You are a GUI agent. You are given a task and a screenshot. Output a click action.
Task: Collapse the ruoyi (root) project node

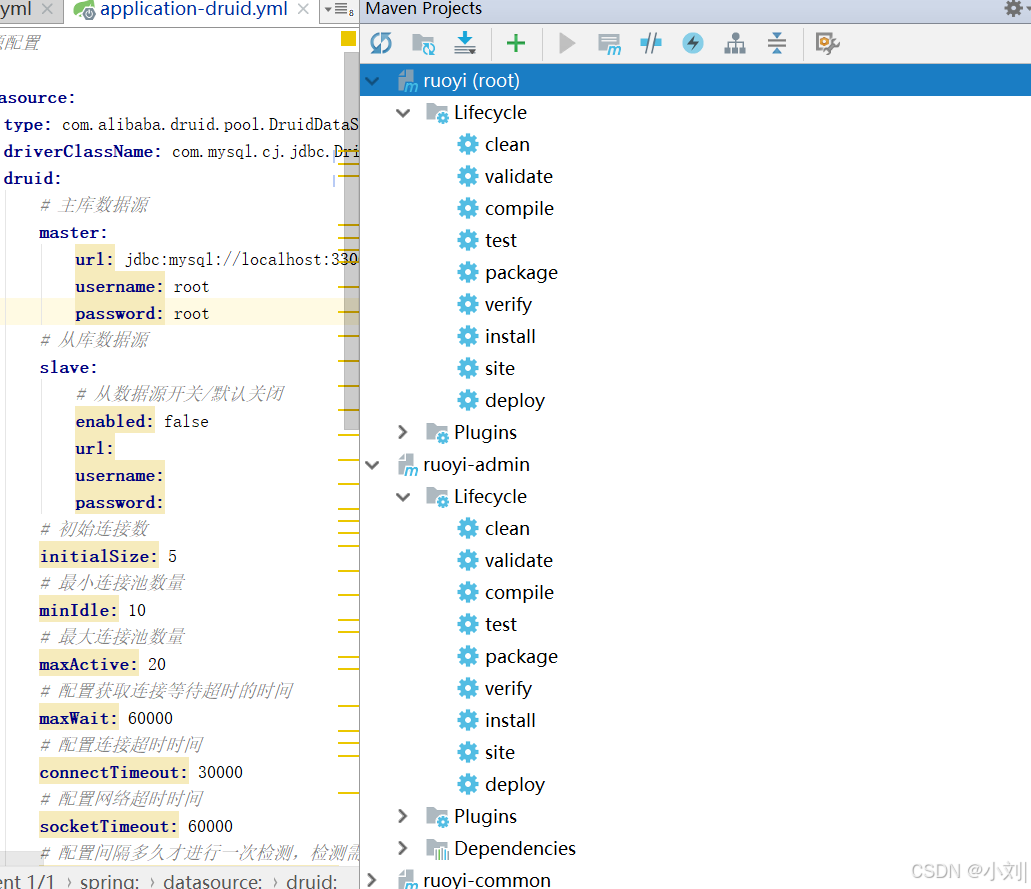coord(372,81)
